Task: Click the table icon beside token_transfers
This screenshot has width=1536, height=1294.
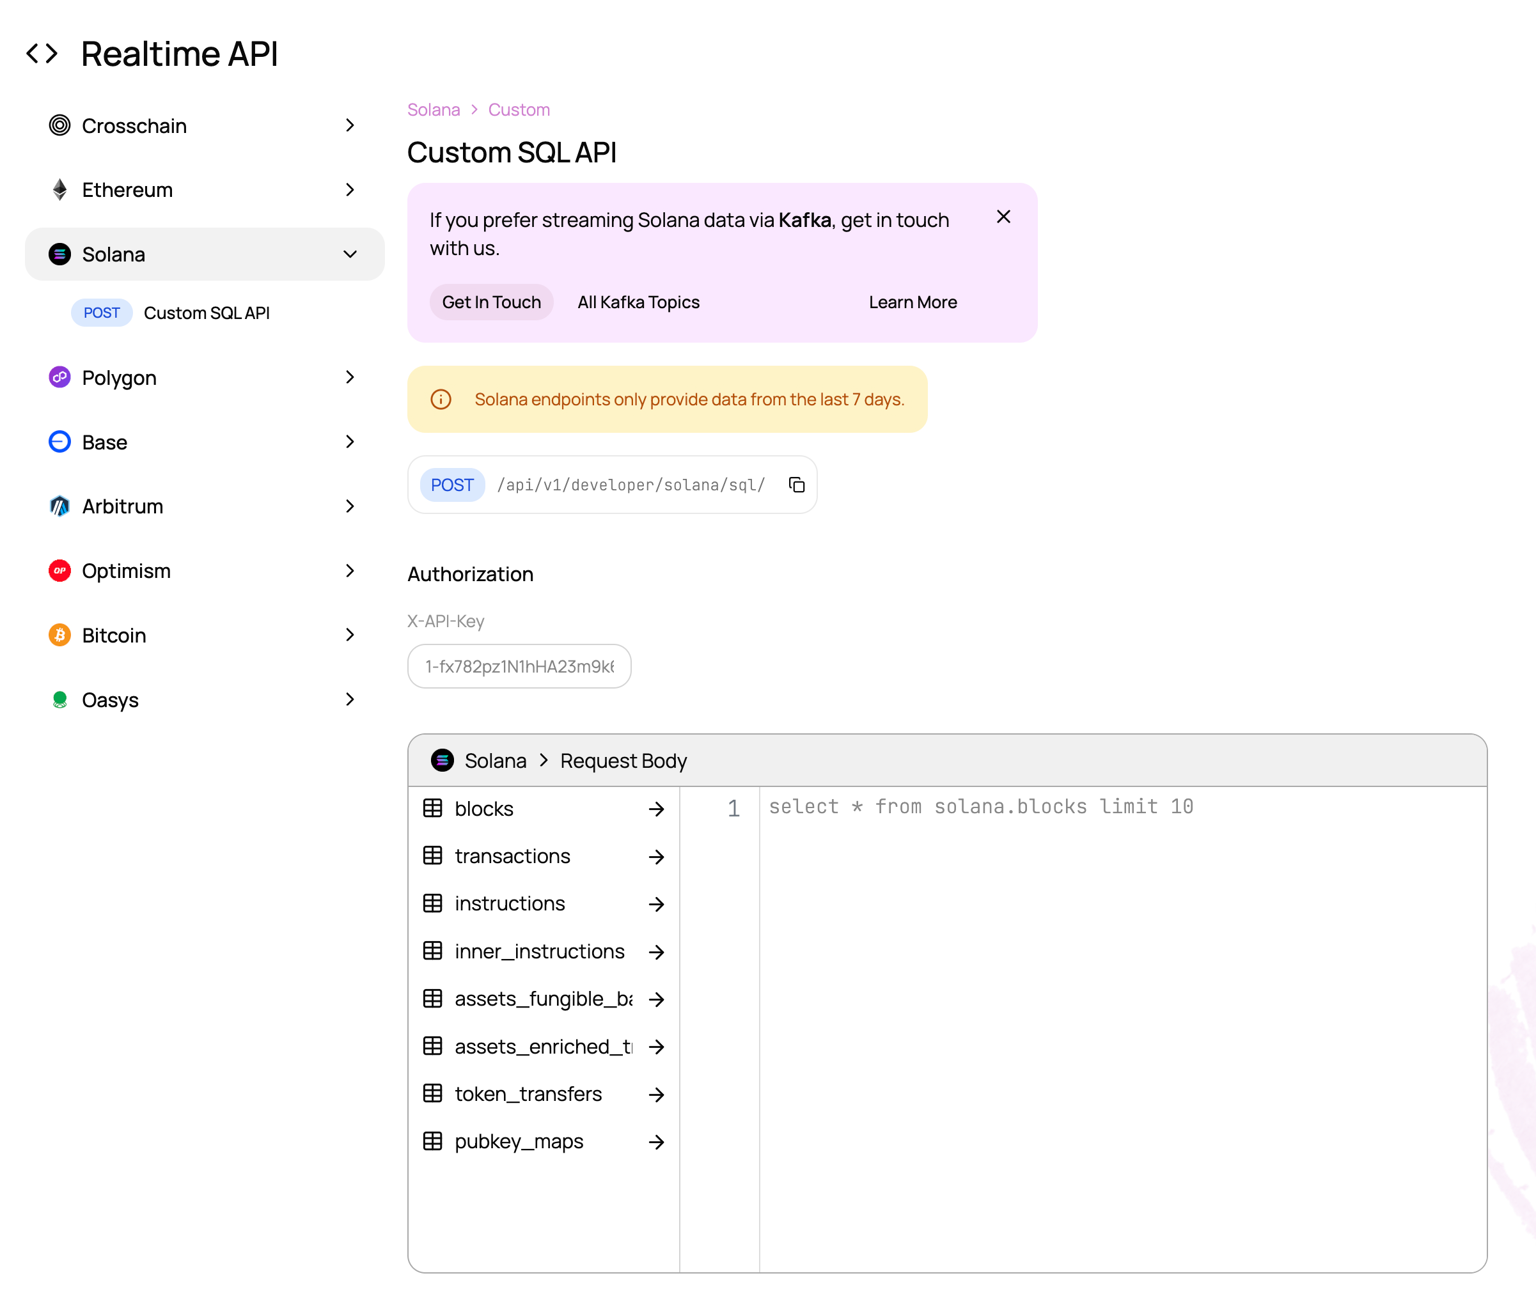Action: pos(433,1094)
